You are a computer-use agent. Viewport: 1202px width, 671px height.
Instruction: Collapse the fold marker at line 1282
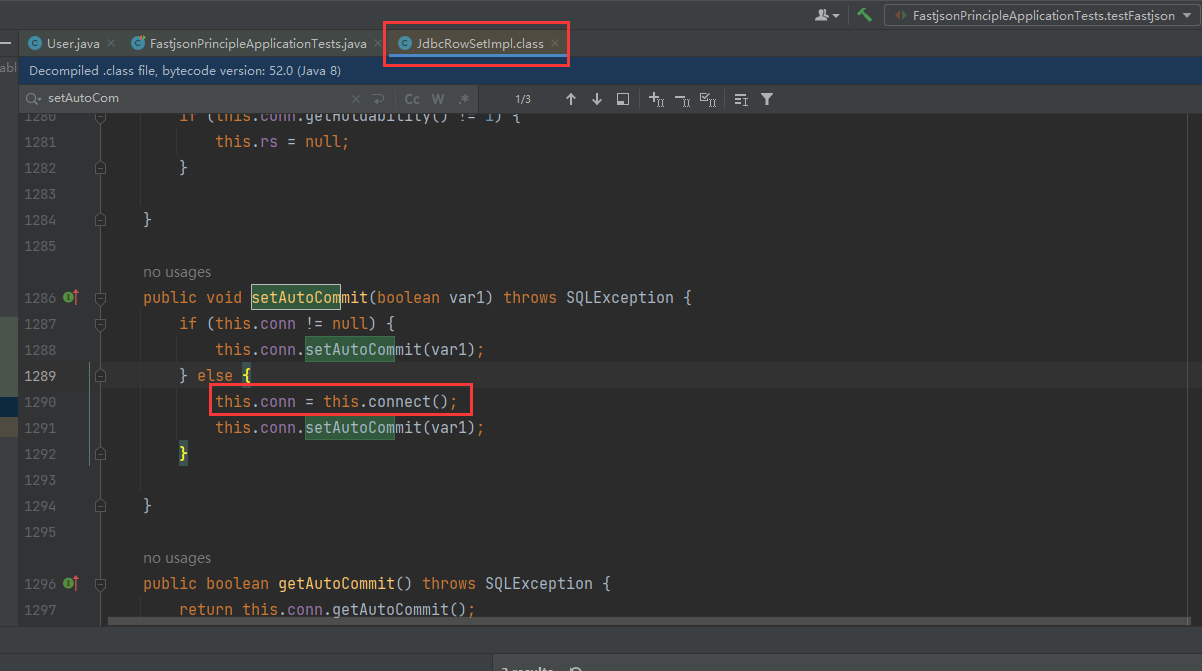100,168
